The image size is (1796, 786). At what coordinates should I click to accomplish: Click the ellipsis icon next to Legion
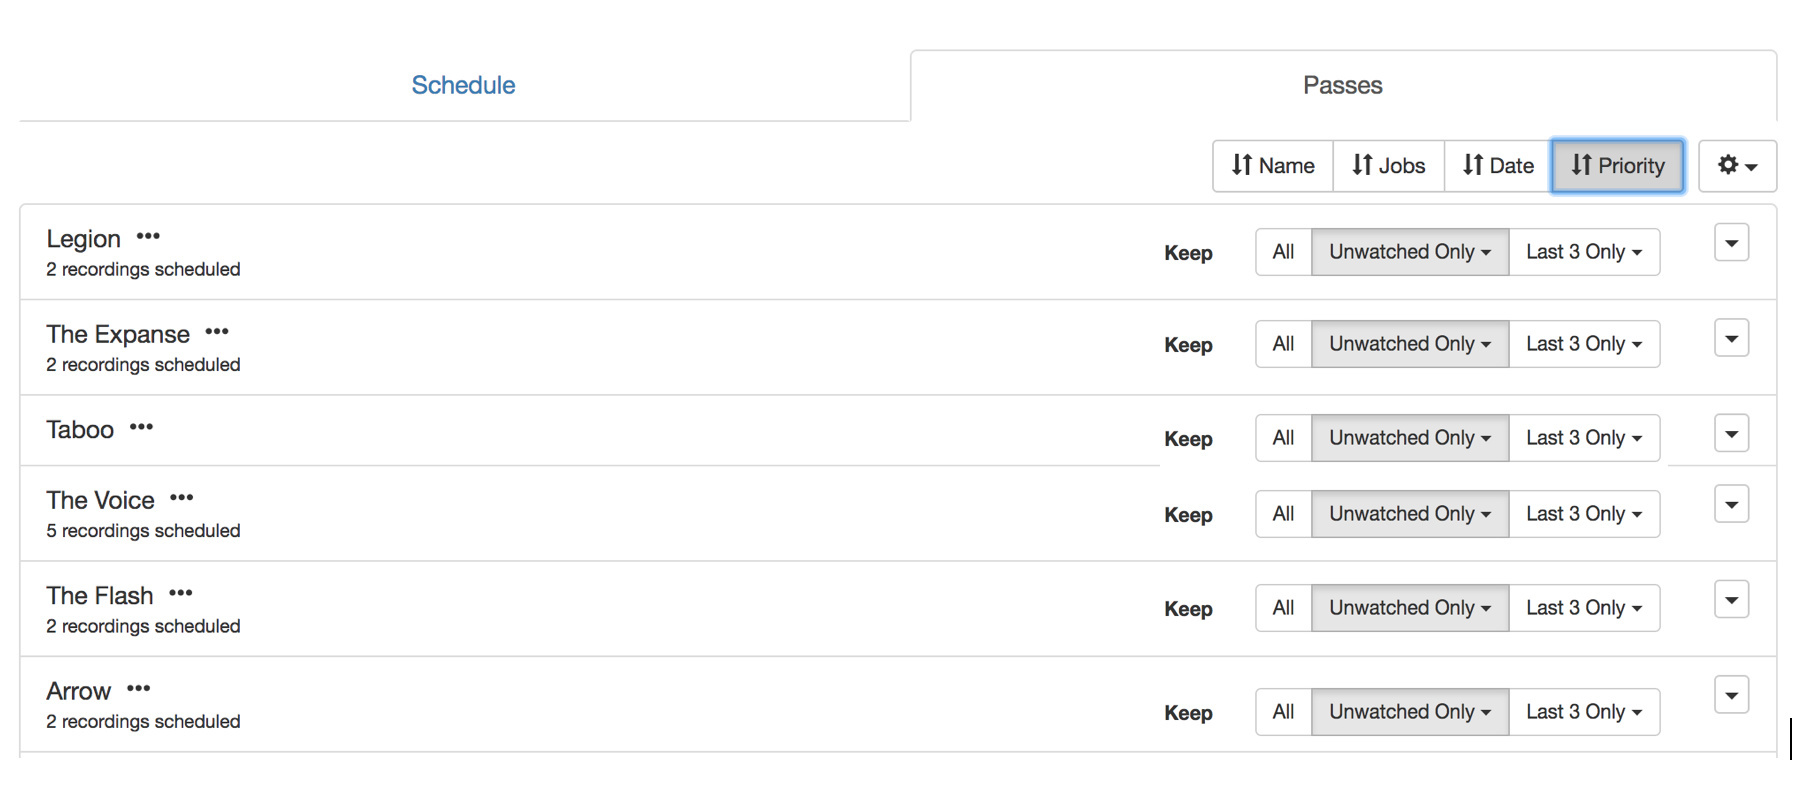click(148, 237)
